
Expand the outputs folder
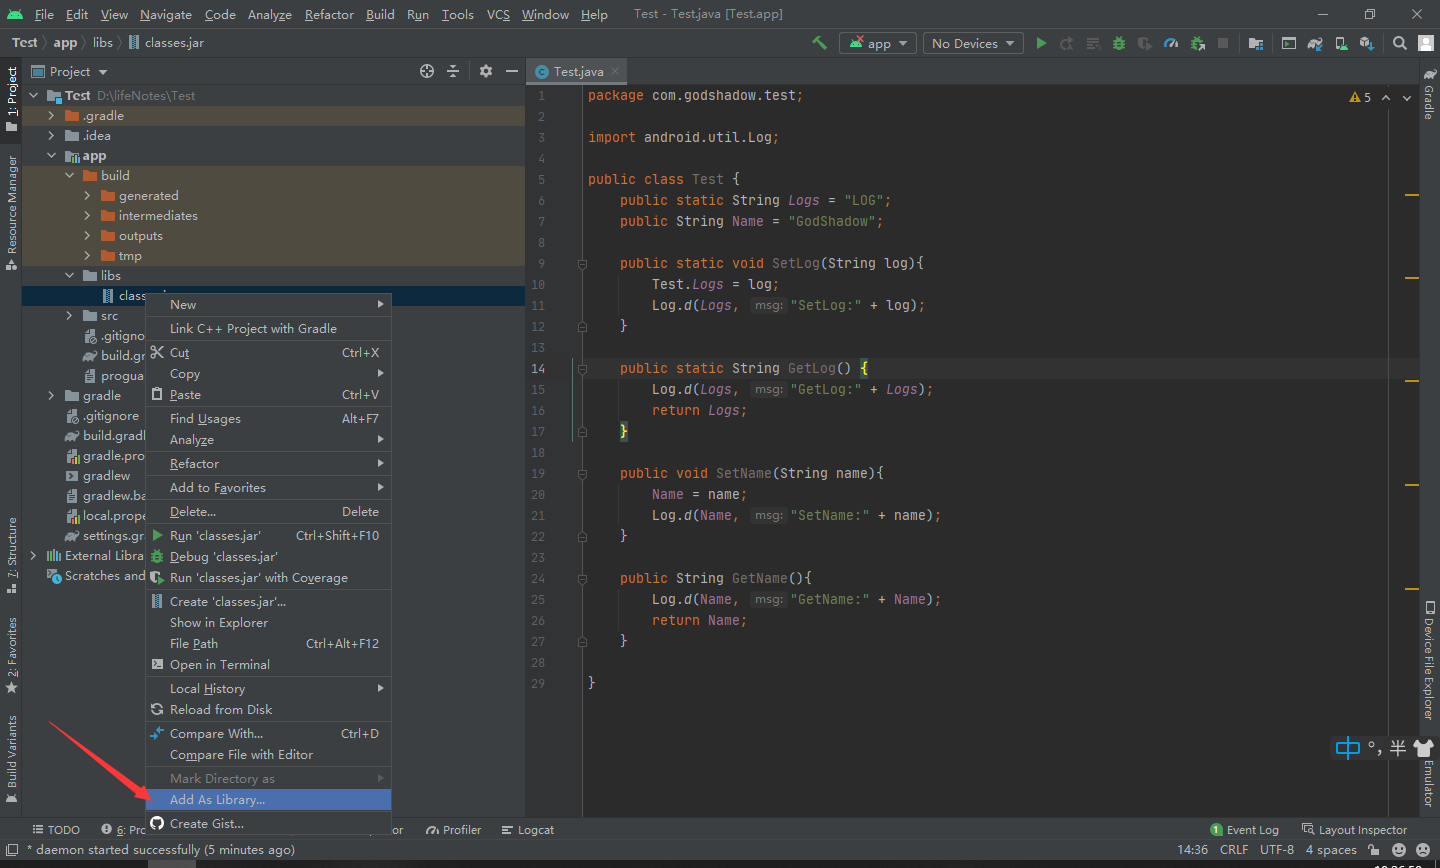(87, 236)
